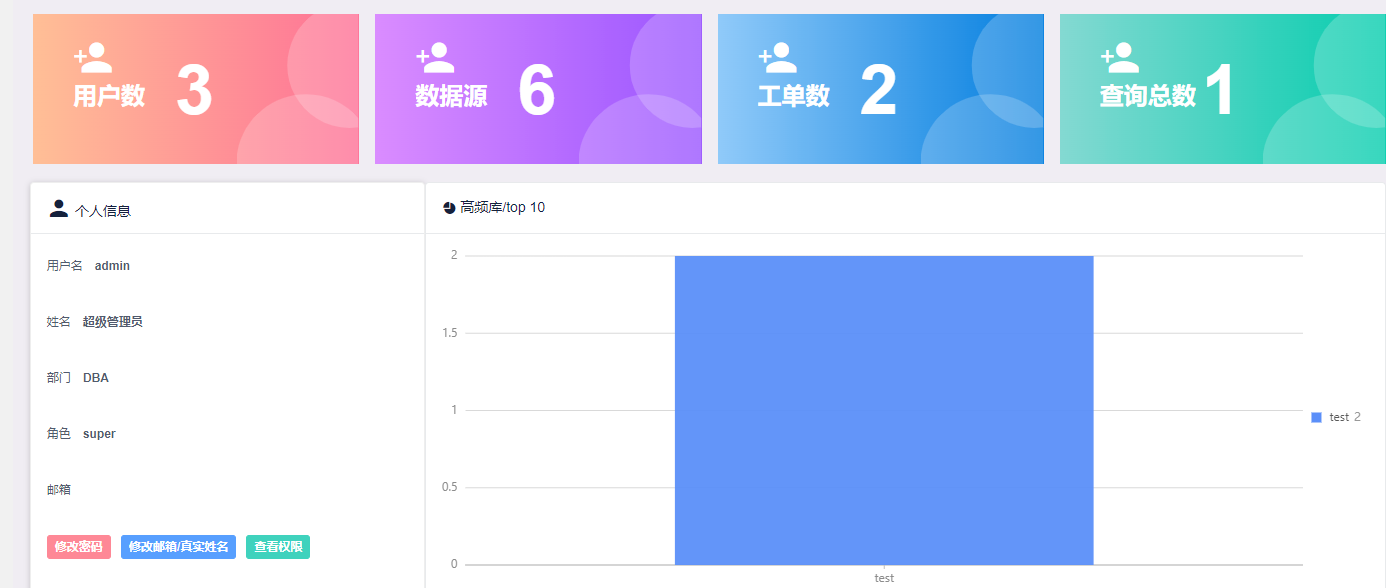Click the person-plus icon on 工单数 card
The image size is (1386, 588).
point(778,57)
